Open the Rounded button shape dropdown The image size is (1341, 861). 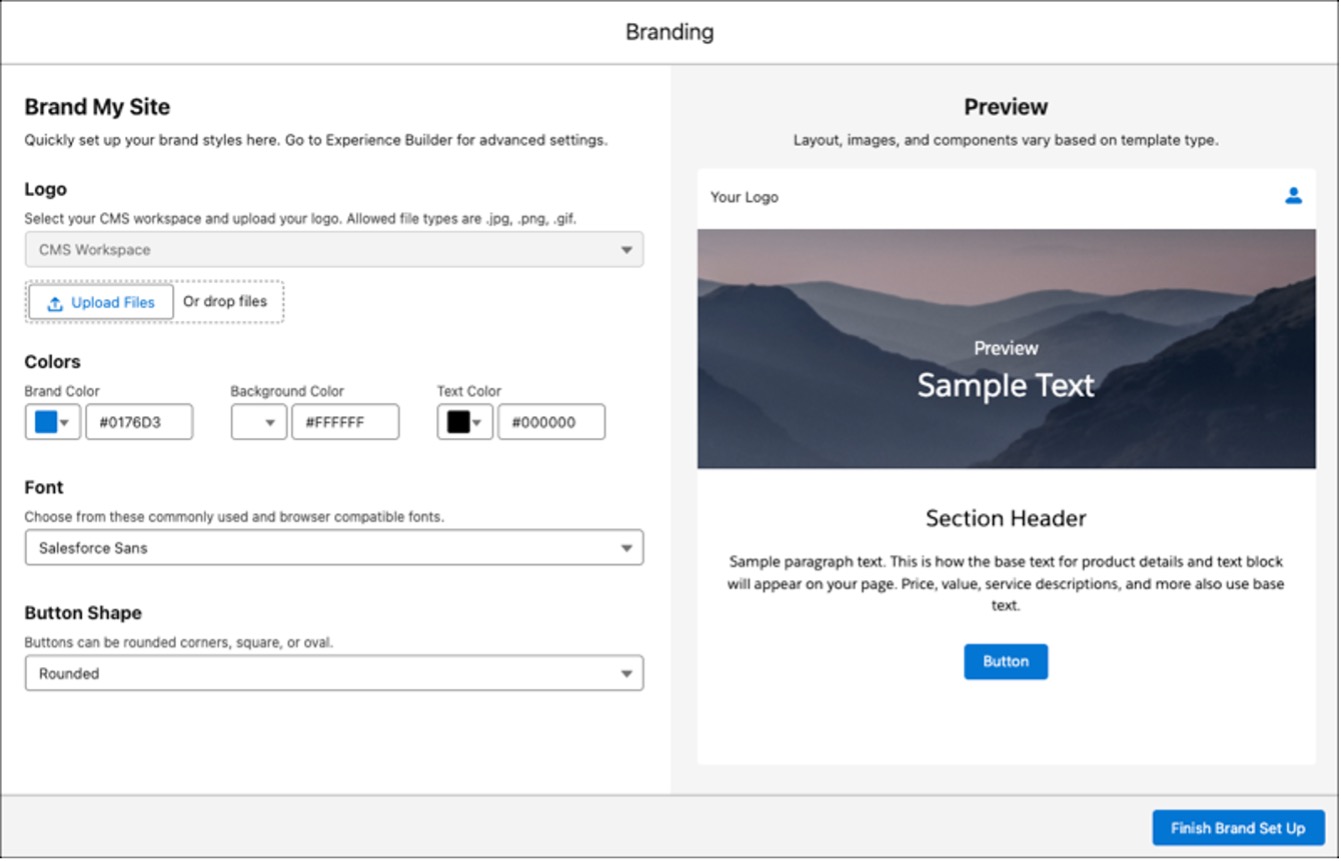coord(334,674)
